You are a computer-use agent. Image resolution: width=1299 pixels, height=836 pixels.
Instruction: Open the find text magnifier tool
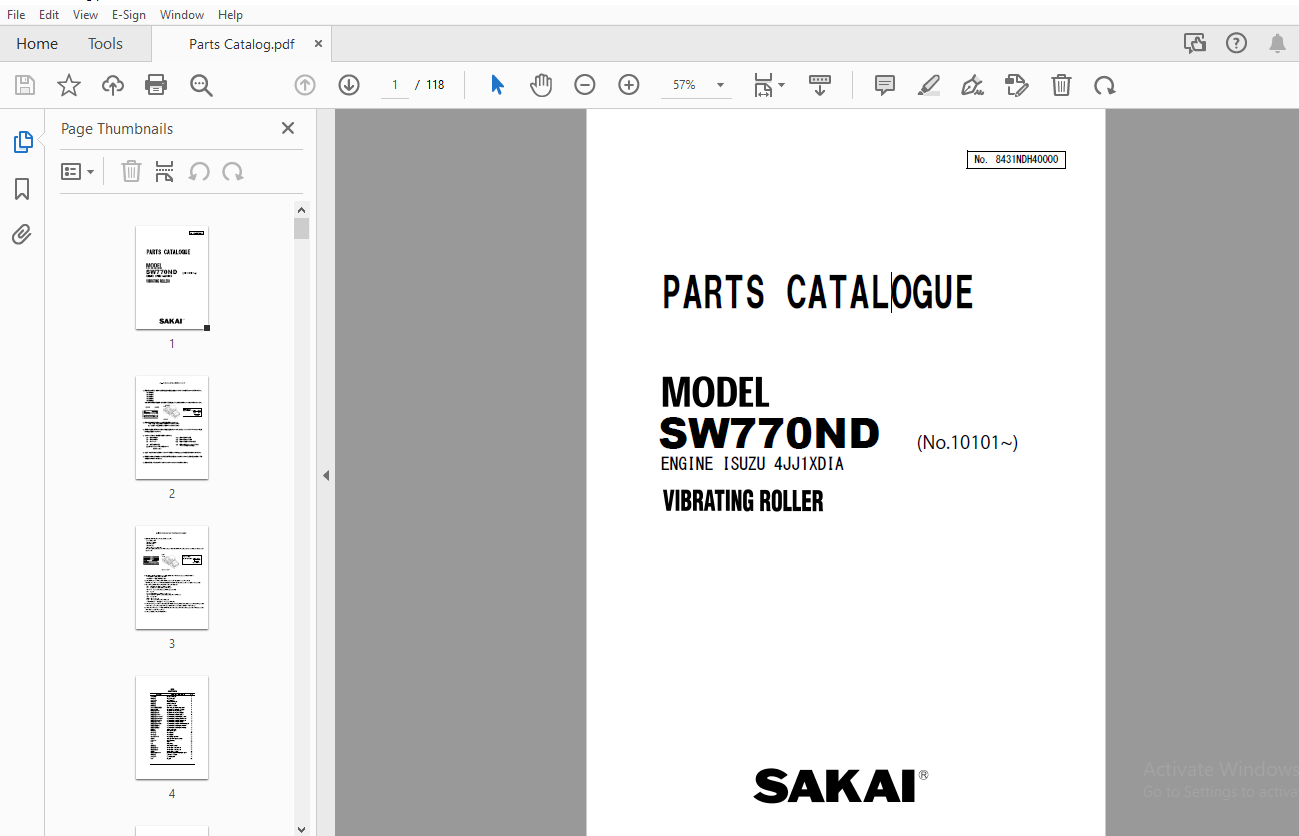[201, 85]
